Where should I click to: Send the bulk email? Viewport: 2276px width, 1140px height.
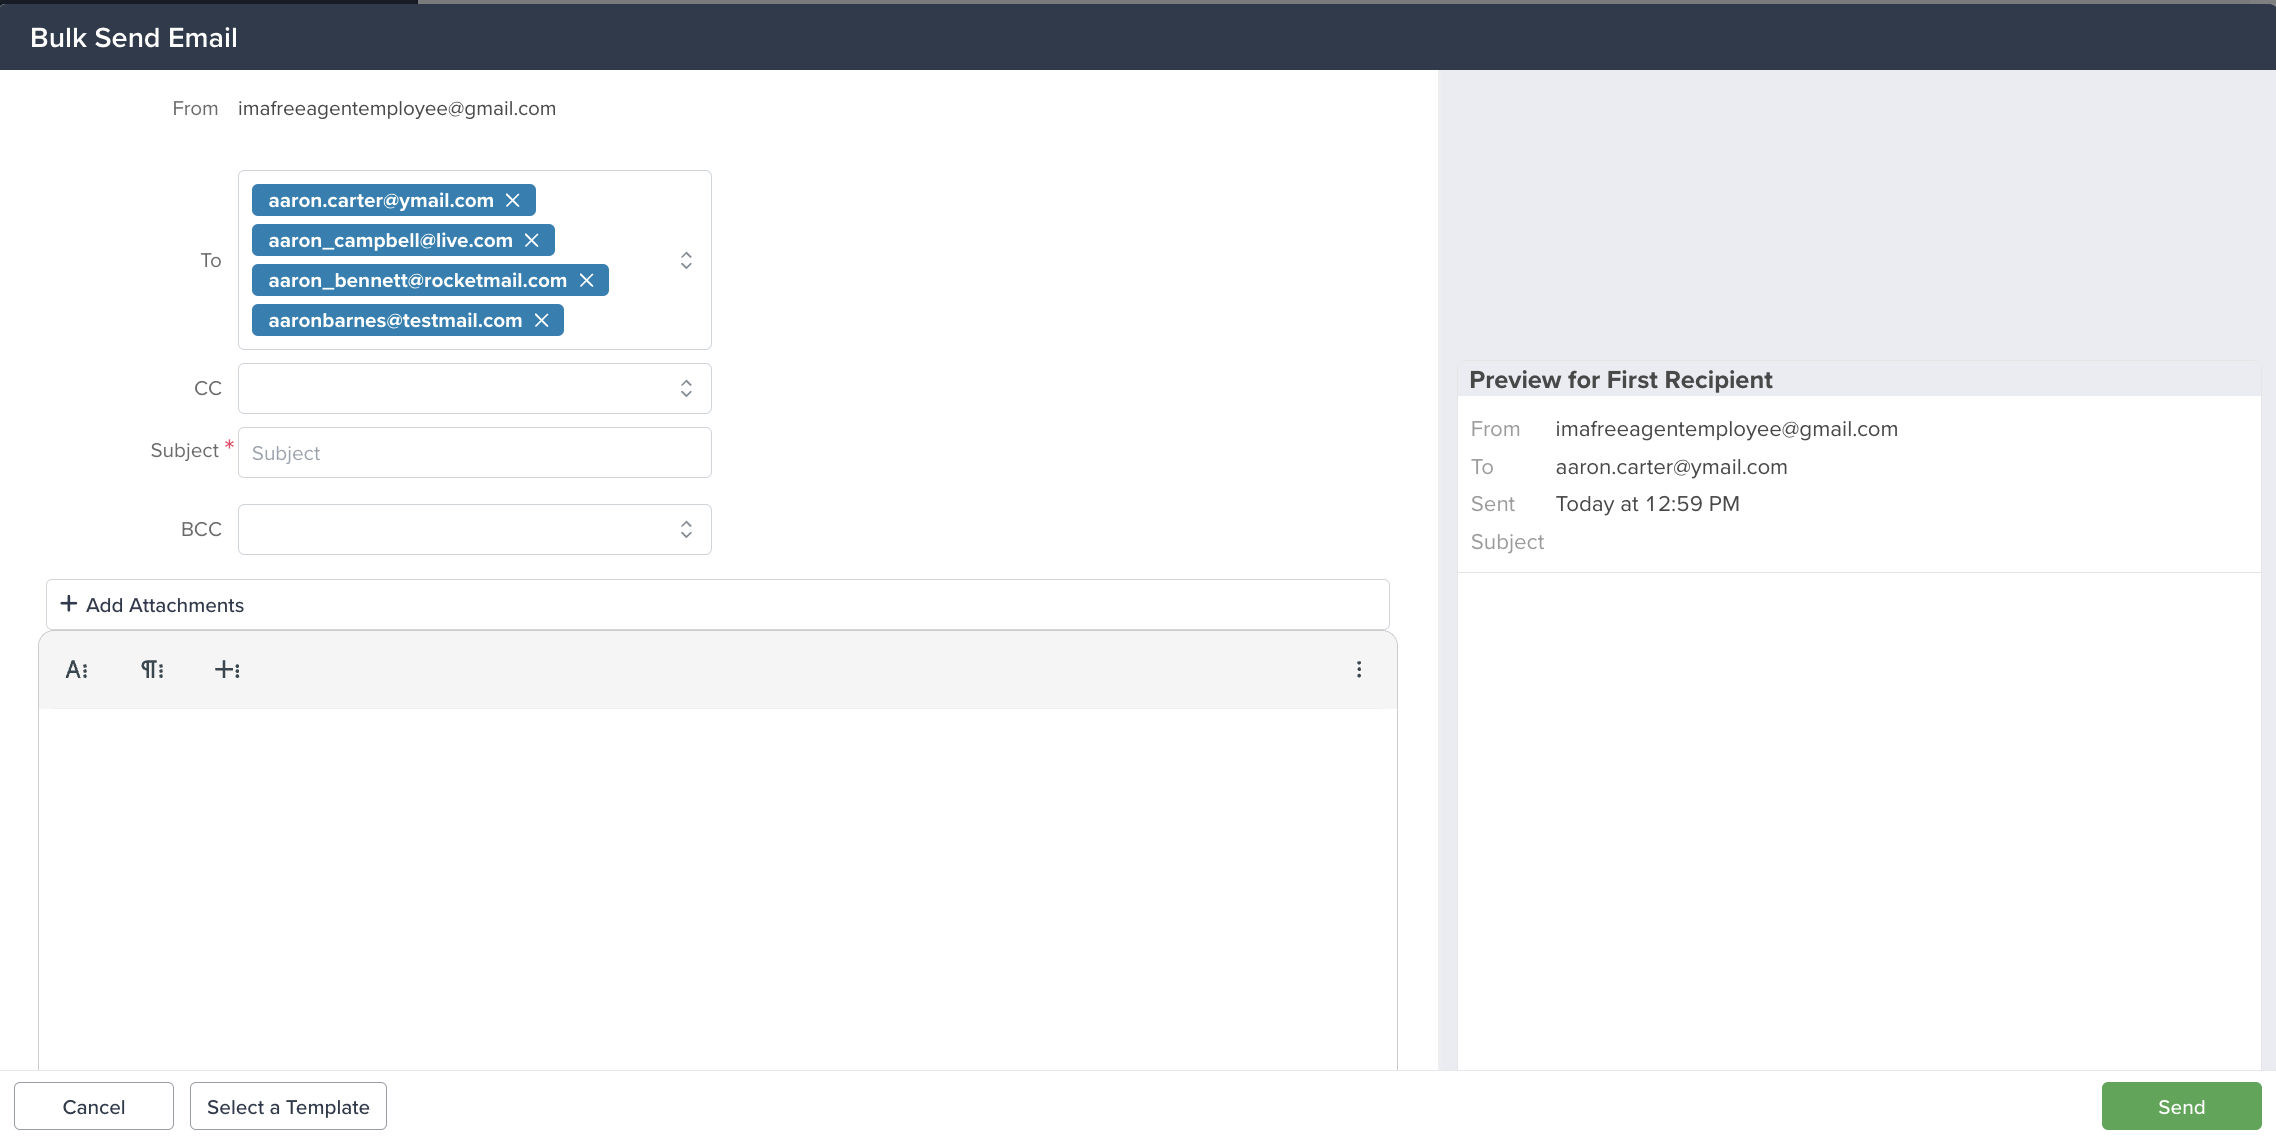[x=2181, y=1106]
